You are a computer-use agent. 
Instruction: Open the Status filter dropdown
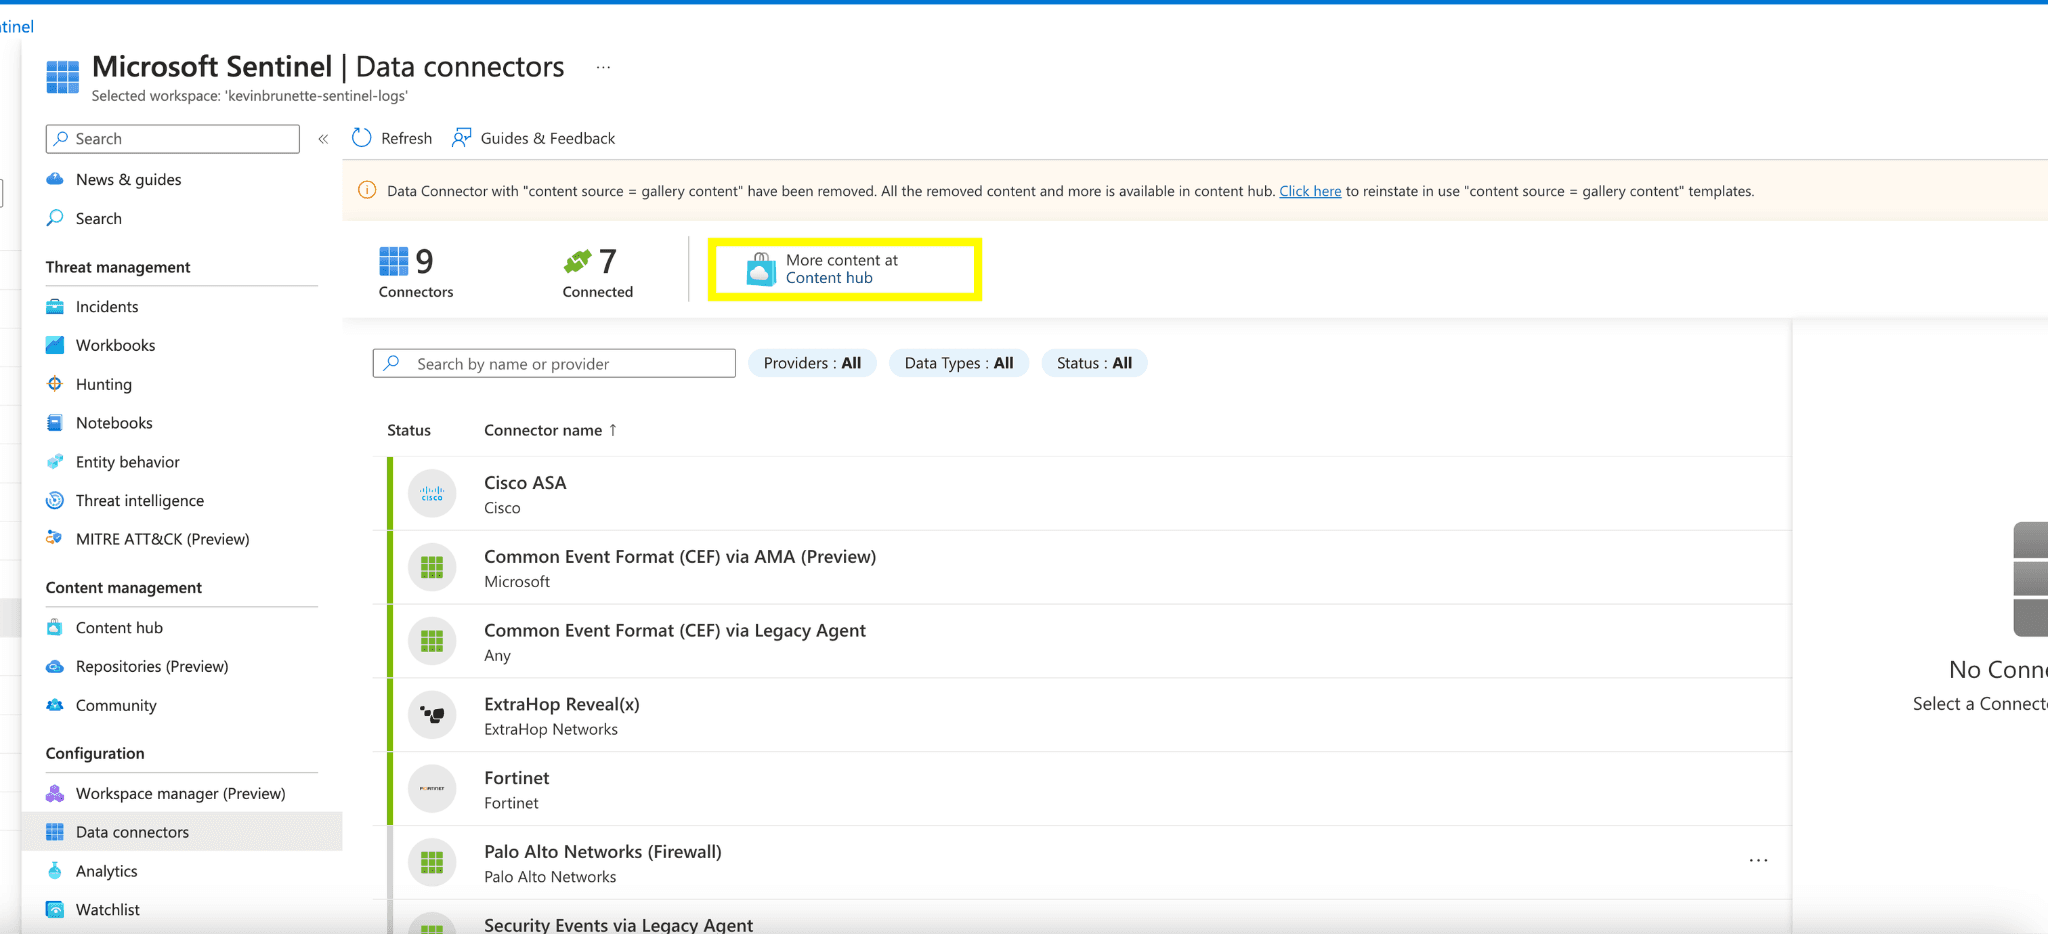(1094, 363)
